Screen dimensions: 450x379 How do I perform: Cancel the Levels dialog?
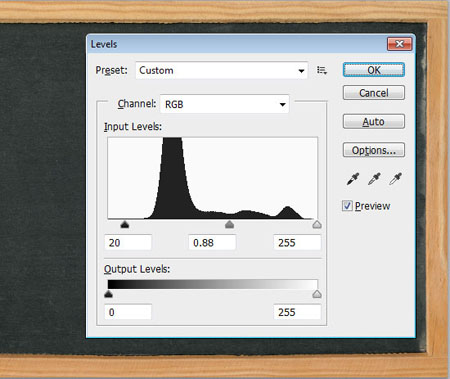click(x=374, y=93)
